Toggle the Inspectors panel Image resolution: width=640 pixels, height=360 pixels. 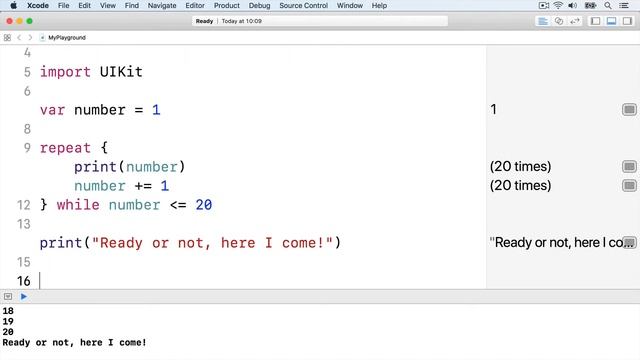click(x=627, y=21)
